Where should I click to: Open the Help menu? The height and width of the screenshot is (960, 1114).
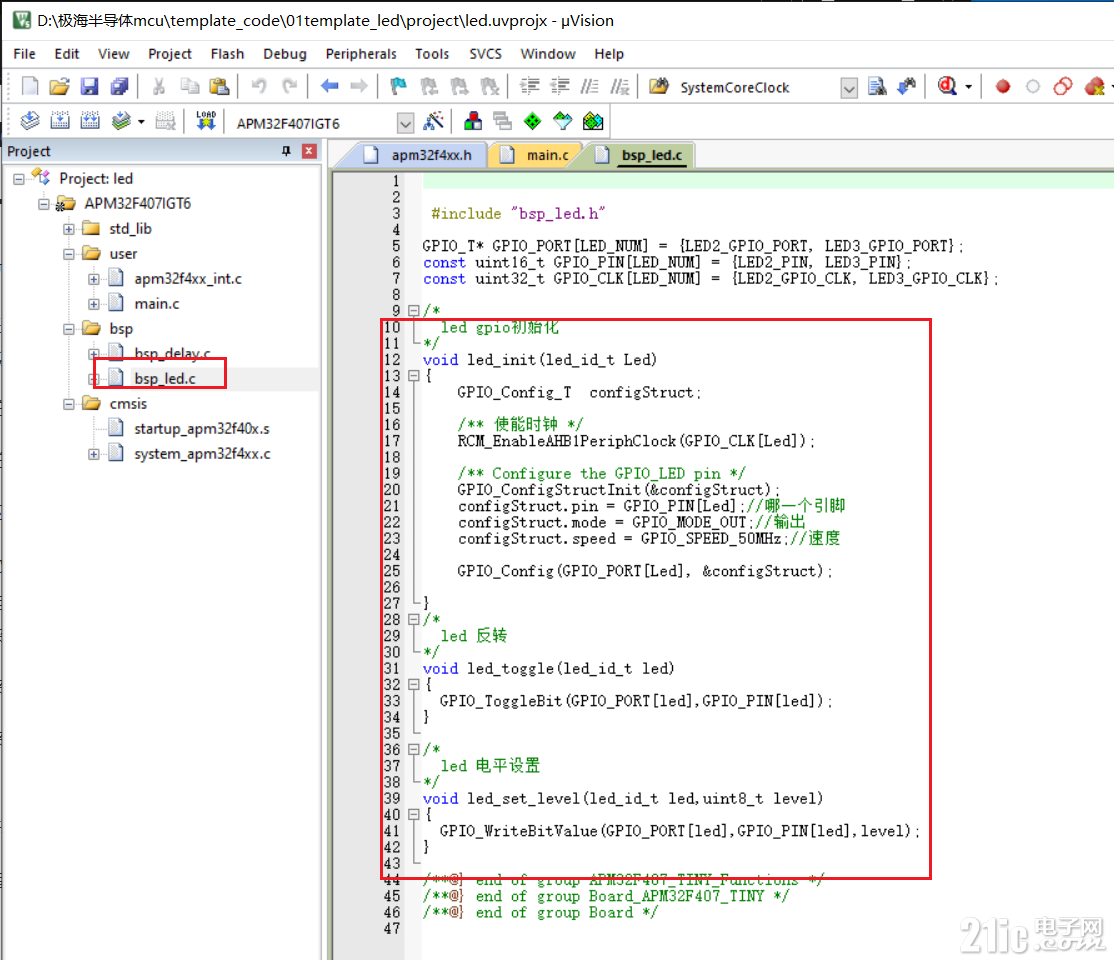click(609, 54)
